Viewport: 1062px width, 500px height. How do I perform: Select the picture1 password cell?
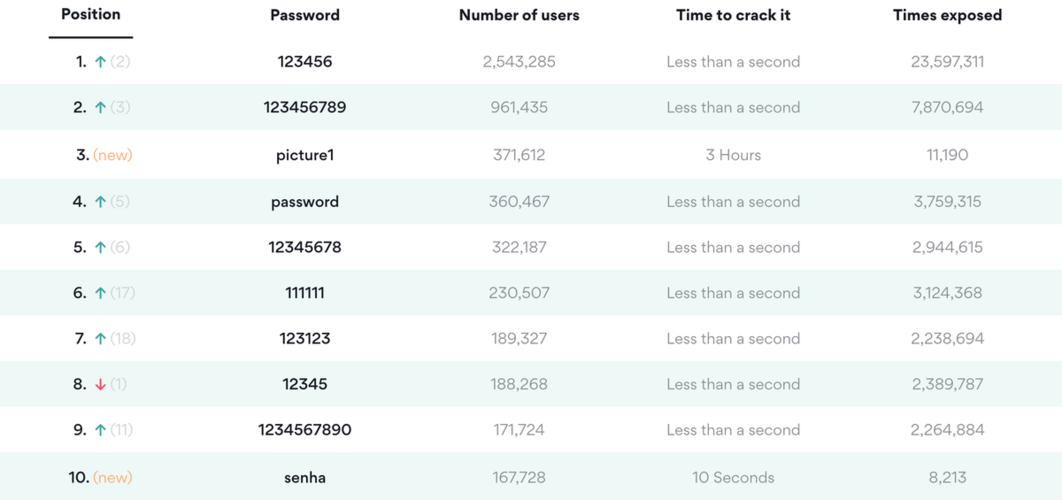[305, 155]
